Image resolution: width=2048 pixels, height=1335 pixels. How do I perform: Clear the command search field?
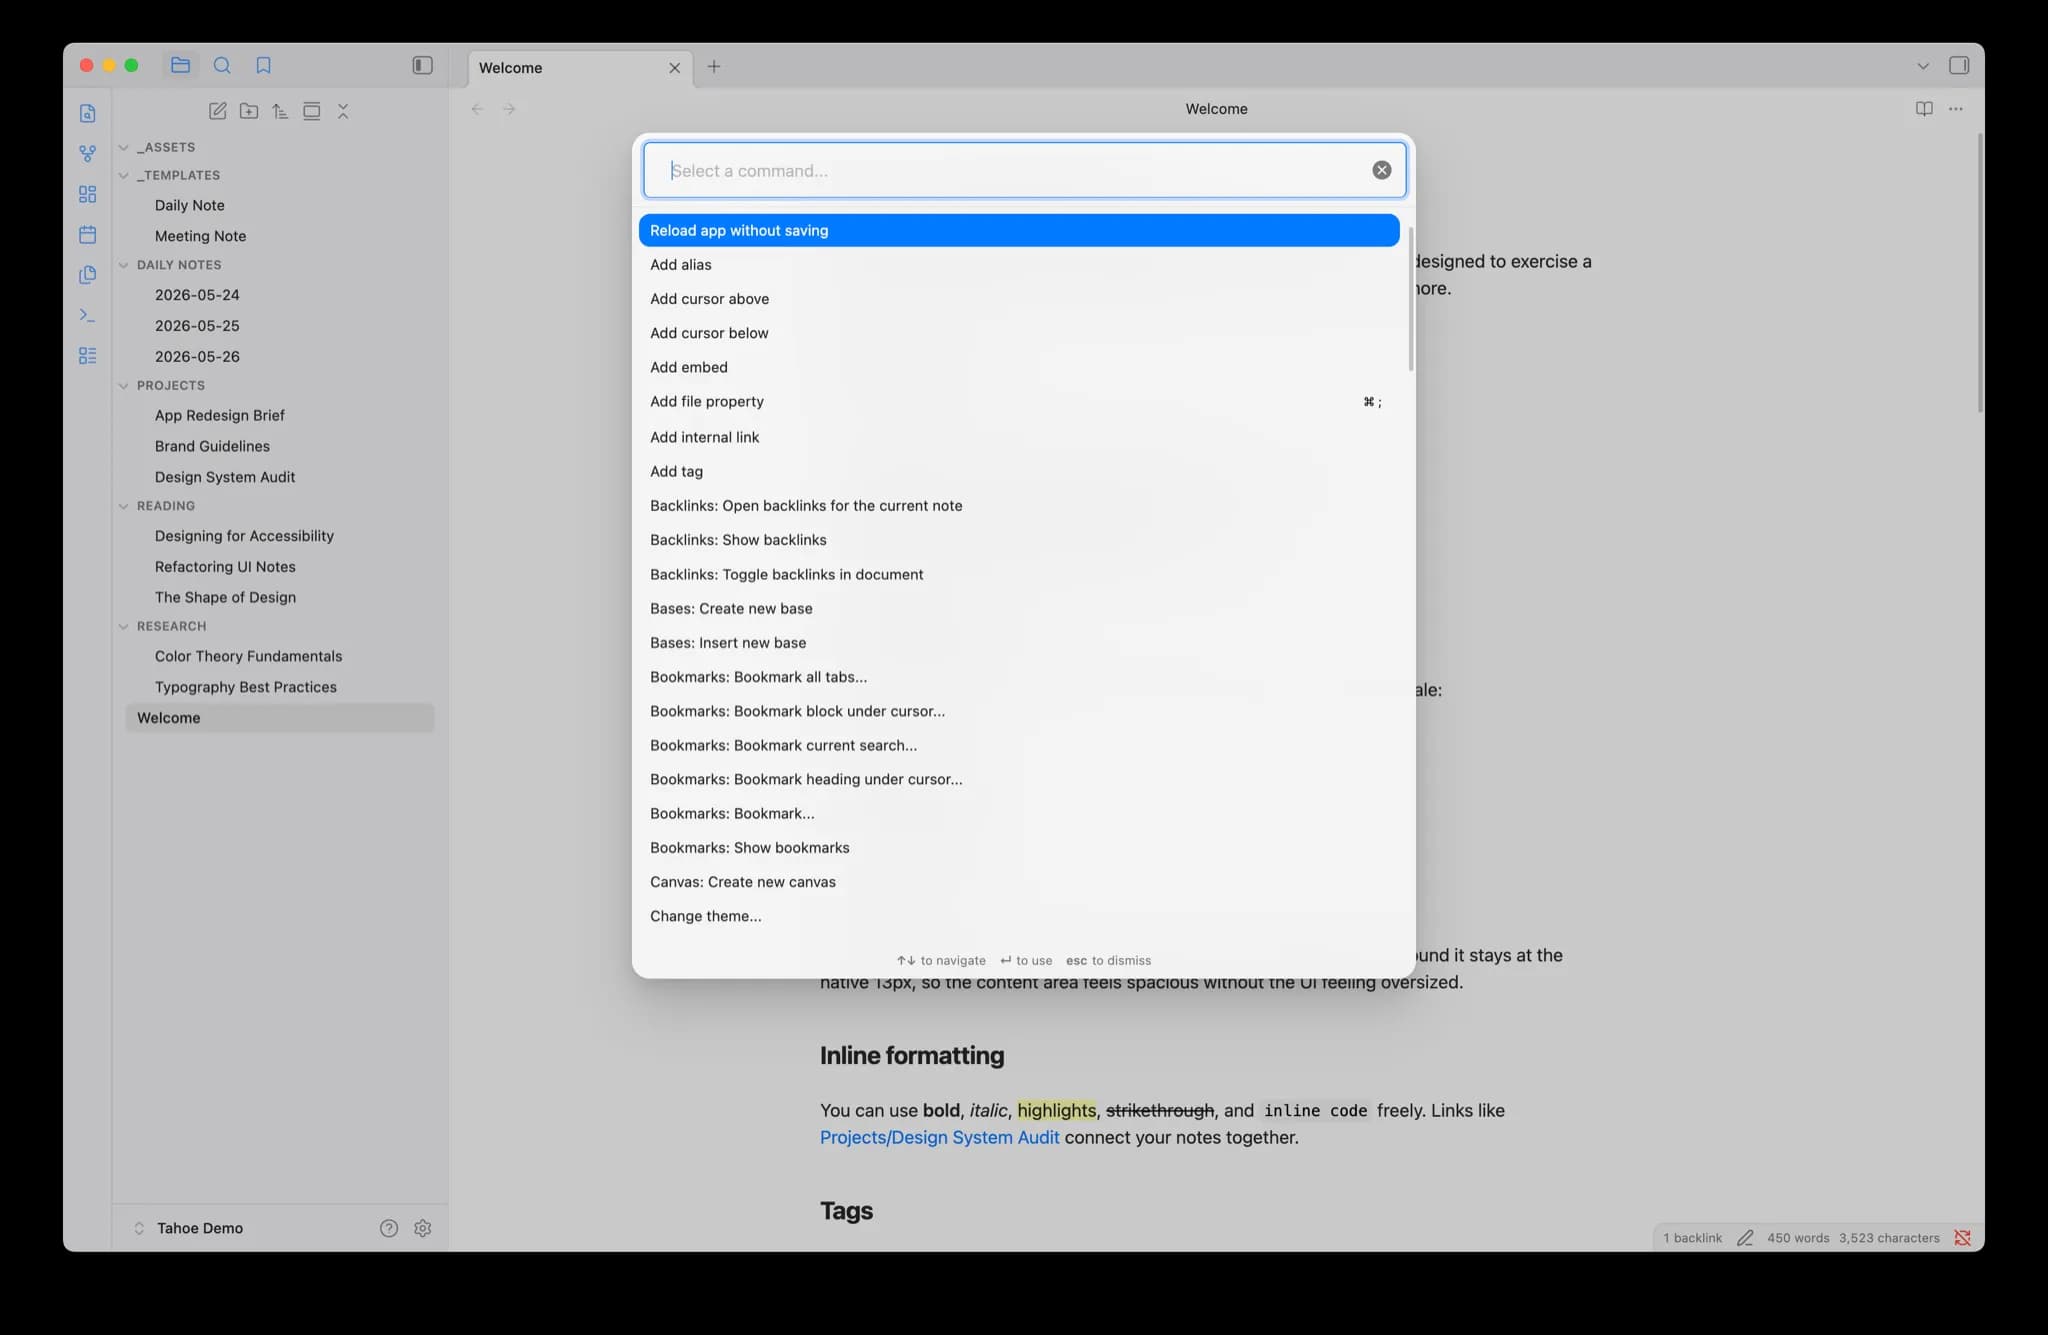click(1381, 171)
